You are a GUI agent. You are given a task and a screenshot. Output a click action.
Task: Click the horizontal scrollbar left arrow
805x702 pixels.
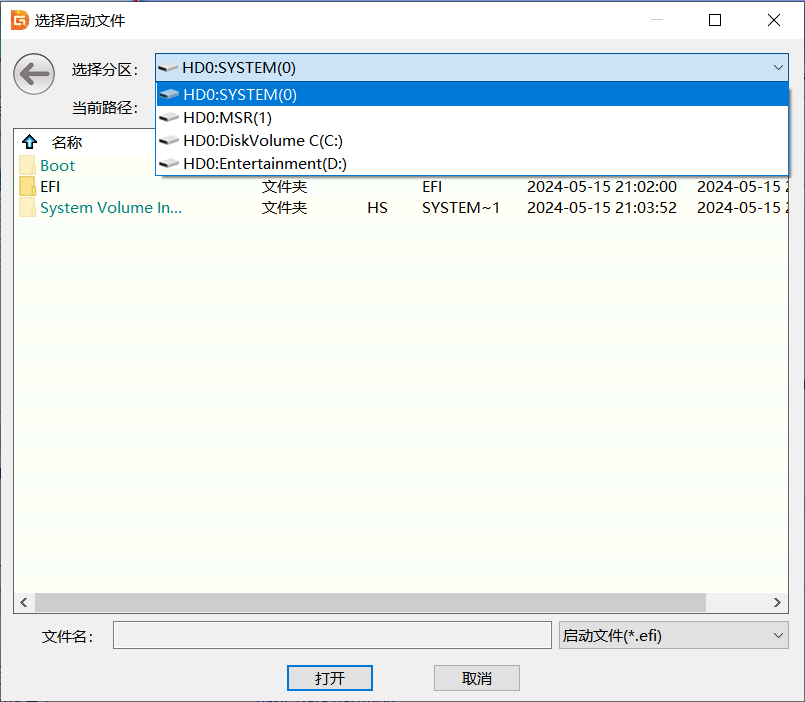point(24,603)
